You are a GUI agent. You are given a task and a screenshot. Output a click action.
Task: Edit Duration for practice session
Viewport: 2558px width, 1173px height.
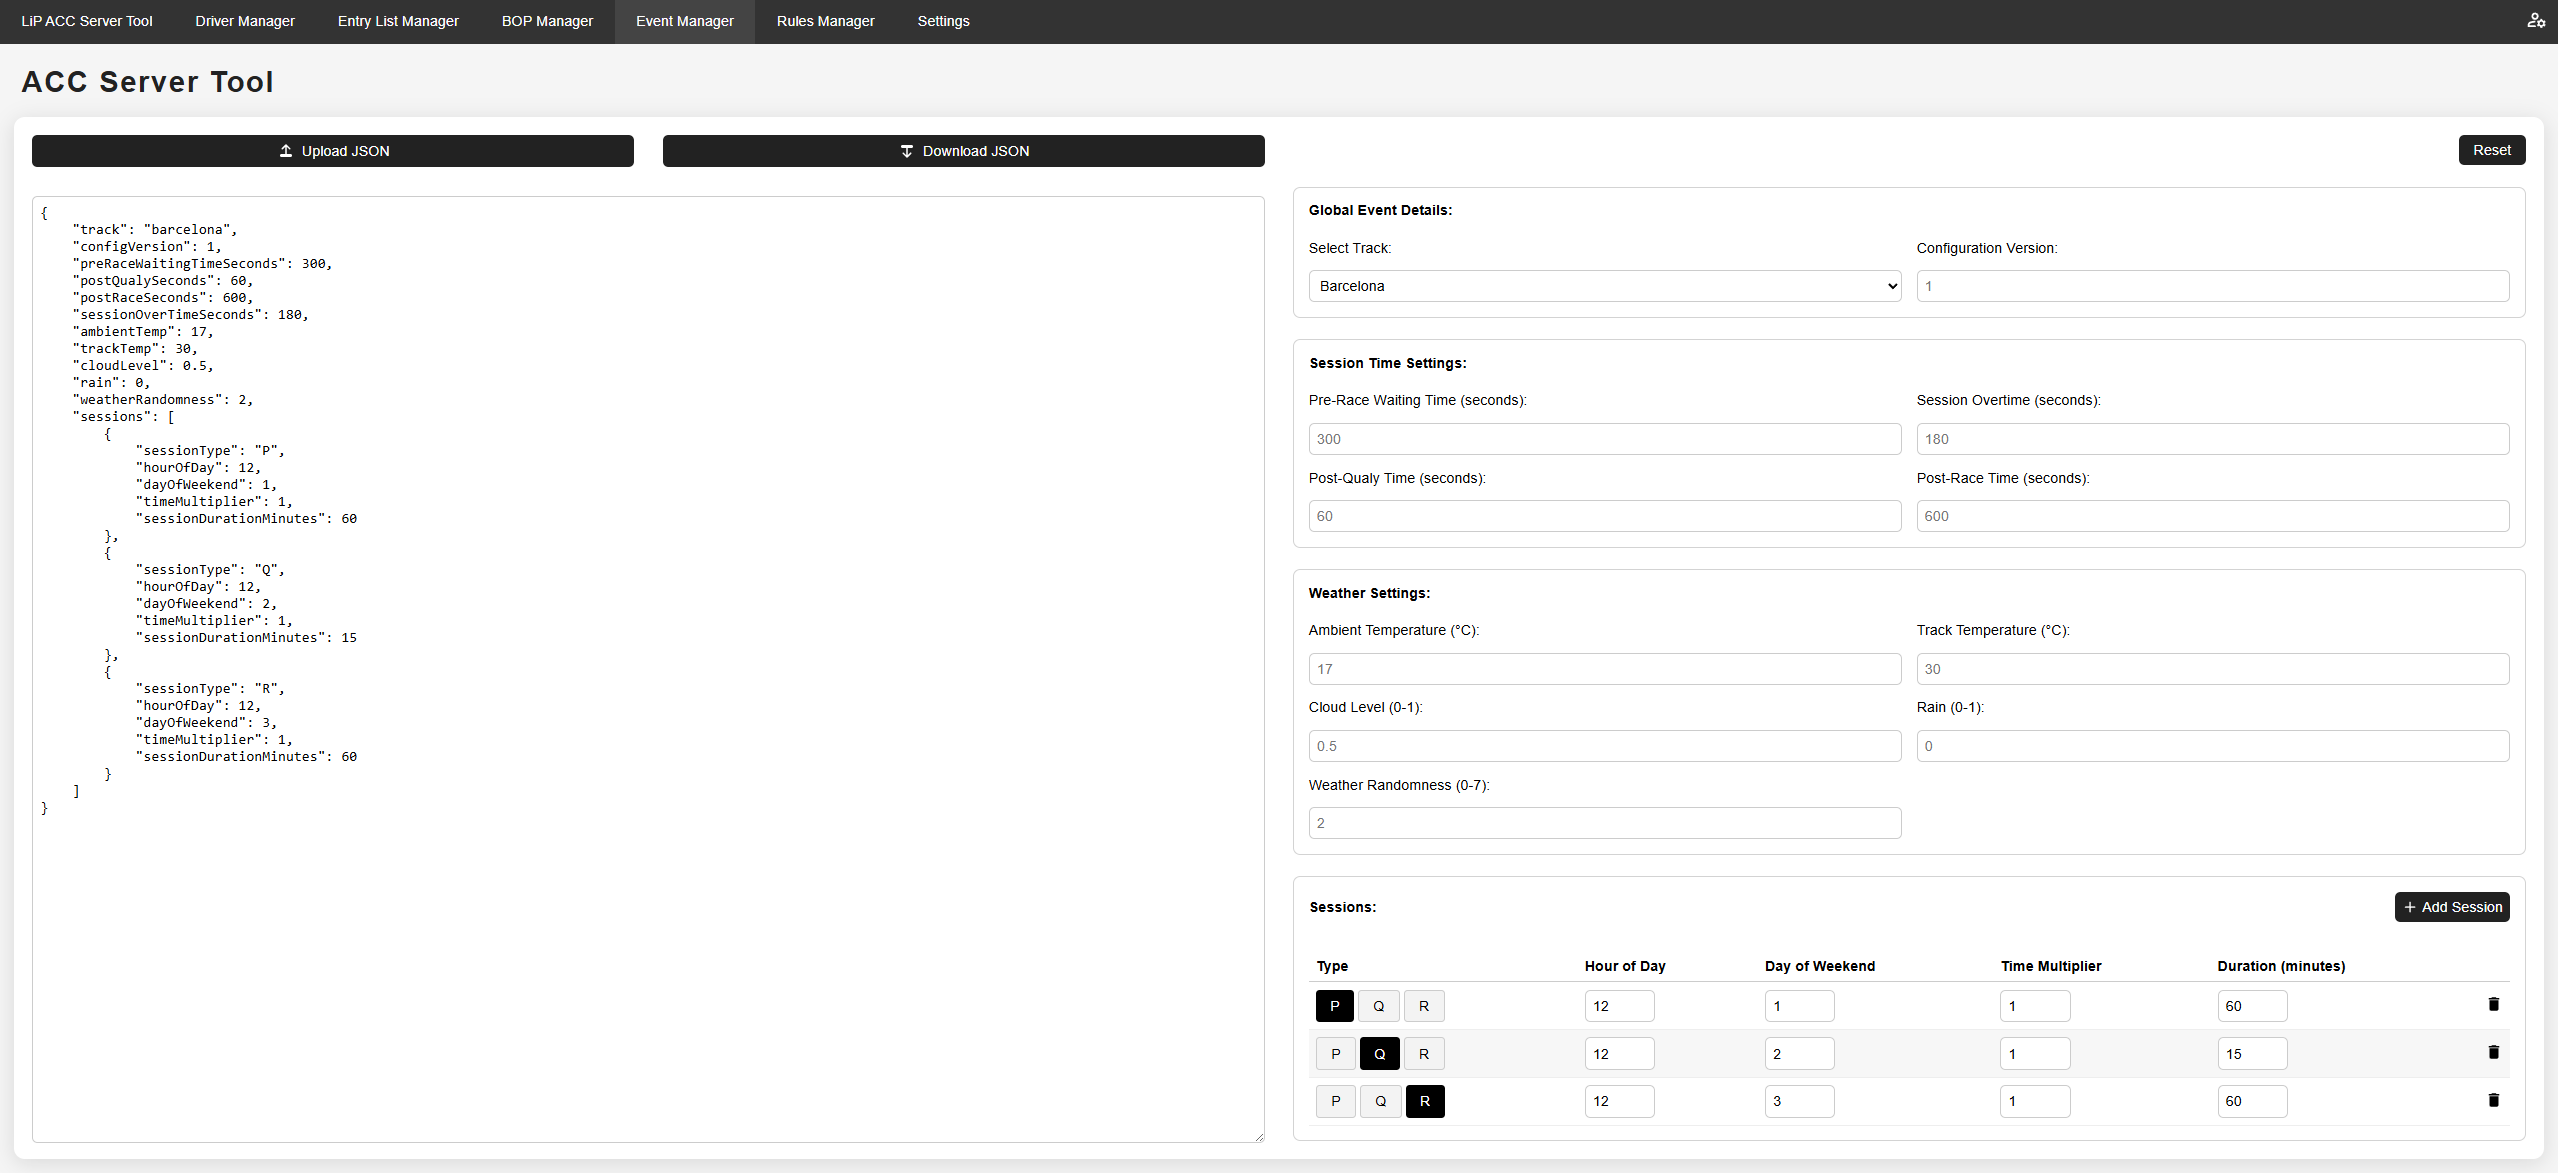pos(2252,1006)
